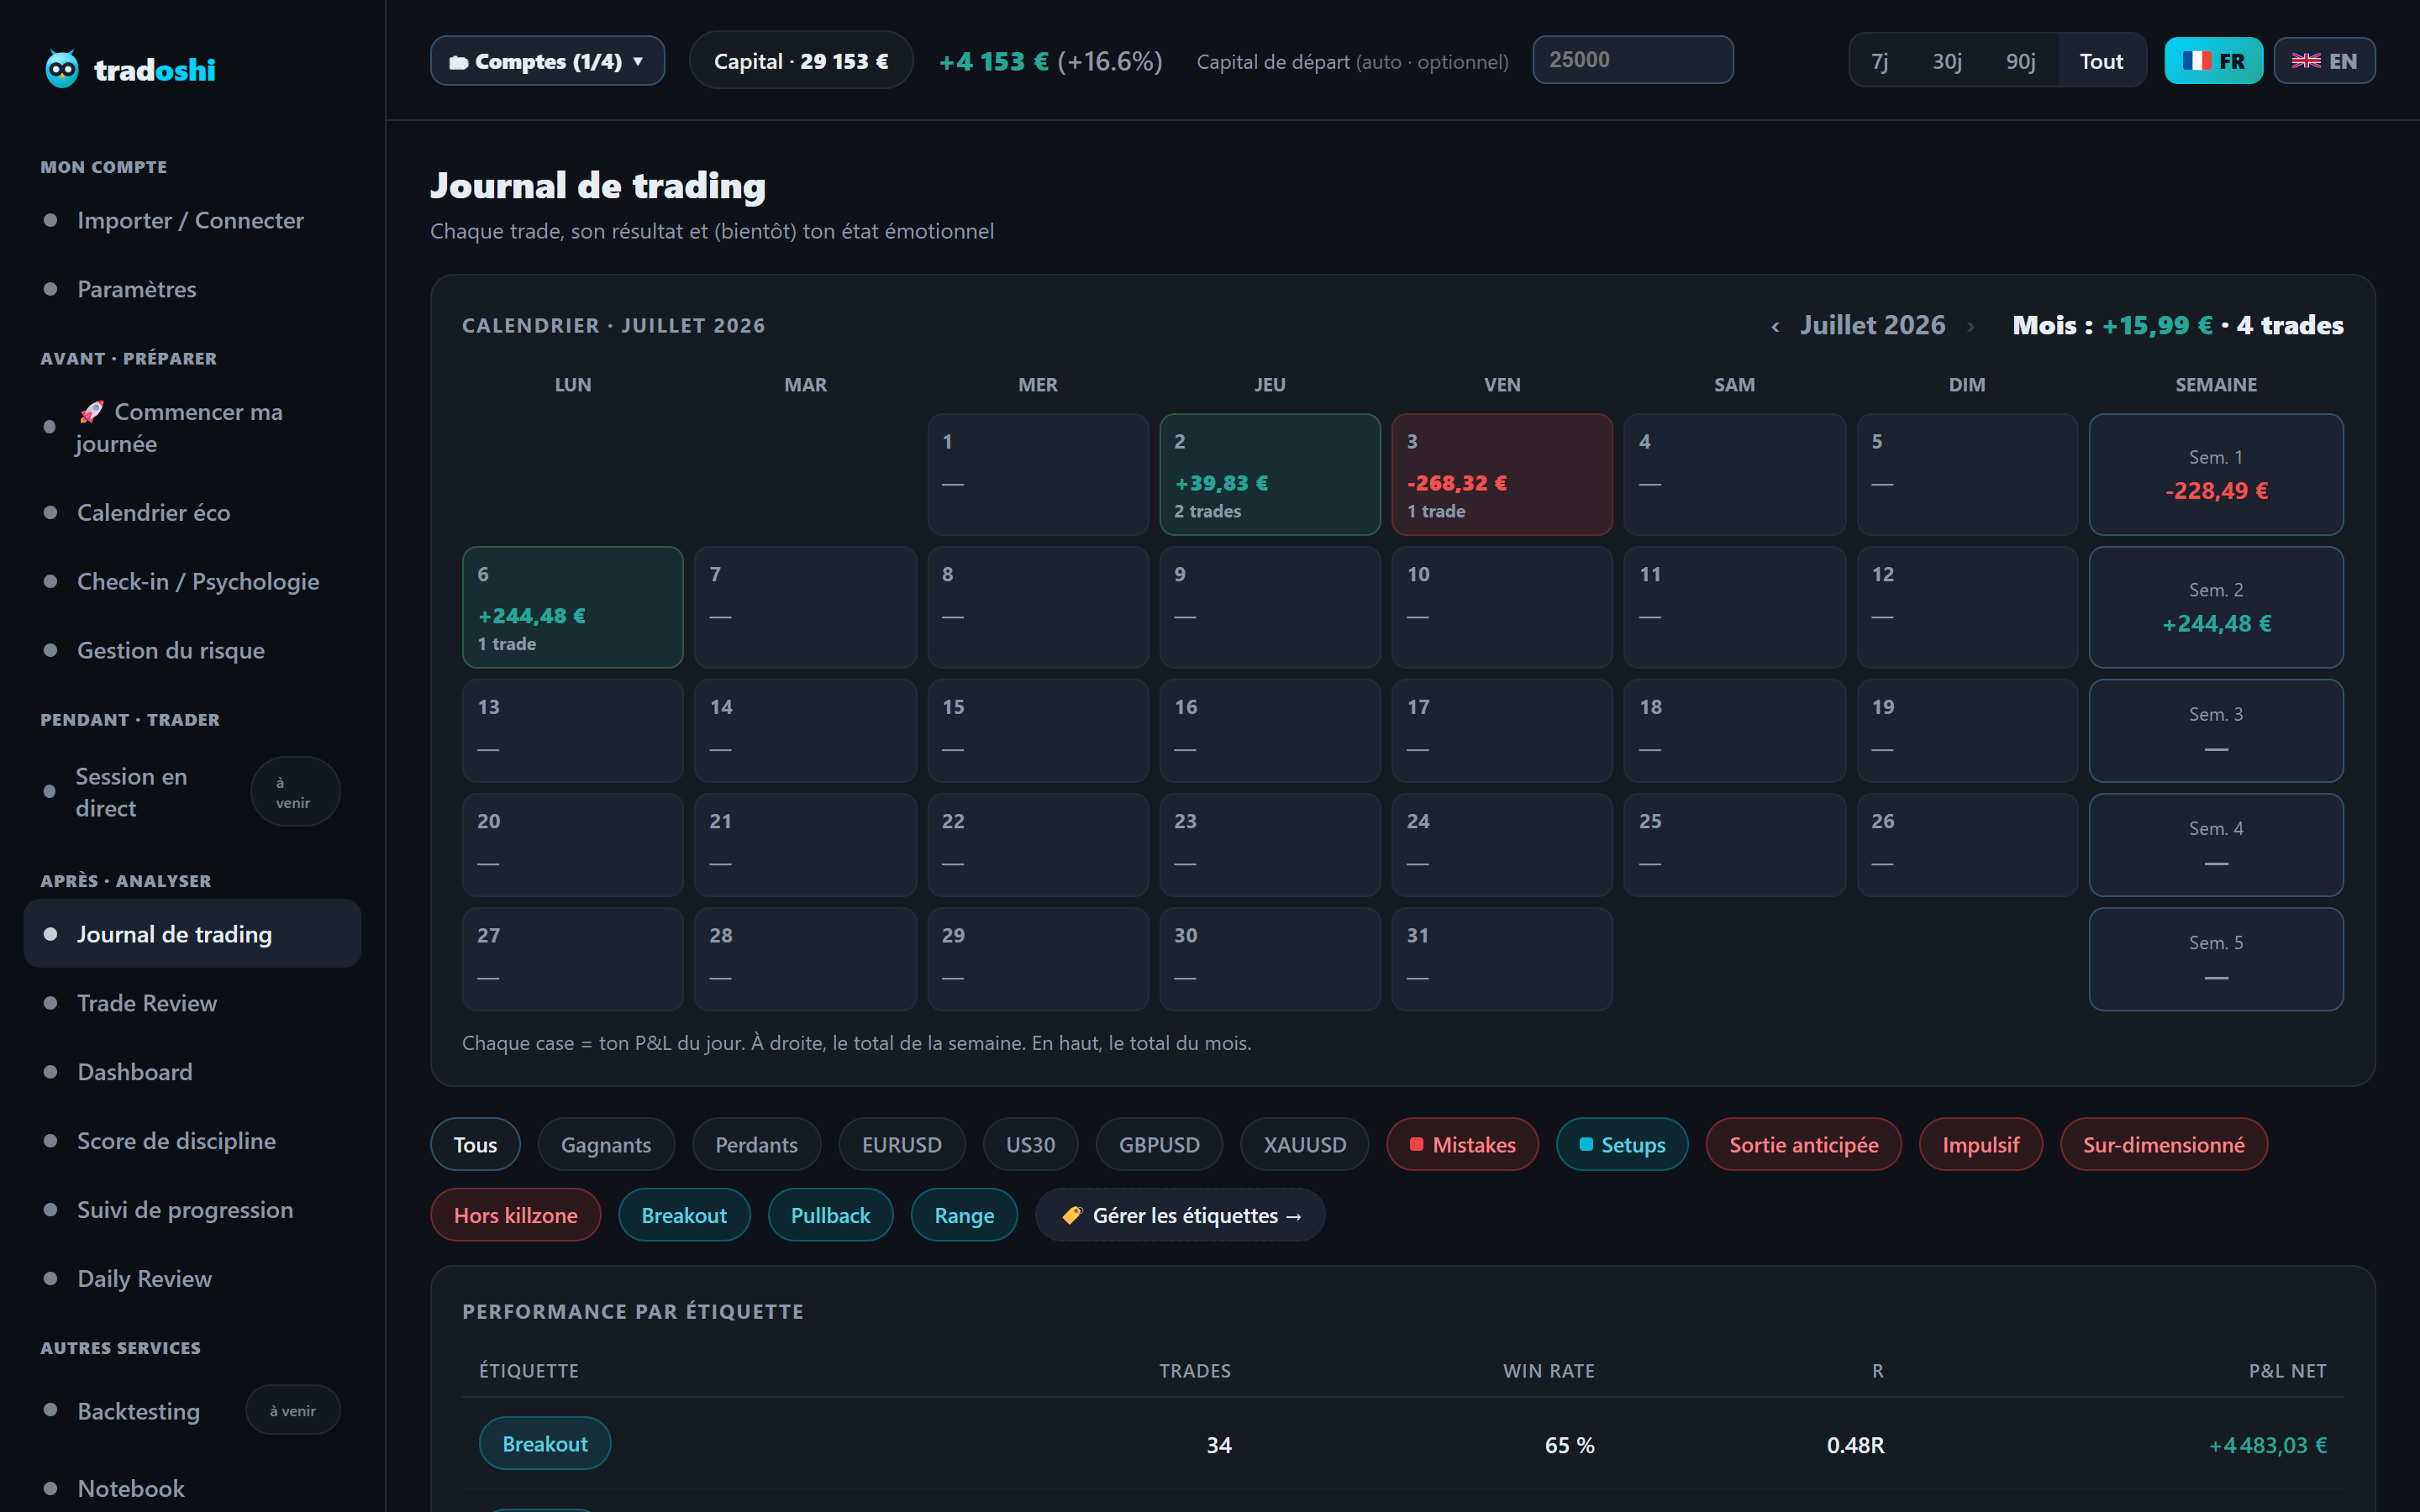Select the 90j period filter
2420x1512 pixels.
coord(2020,61)
